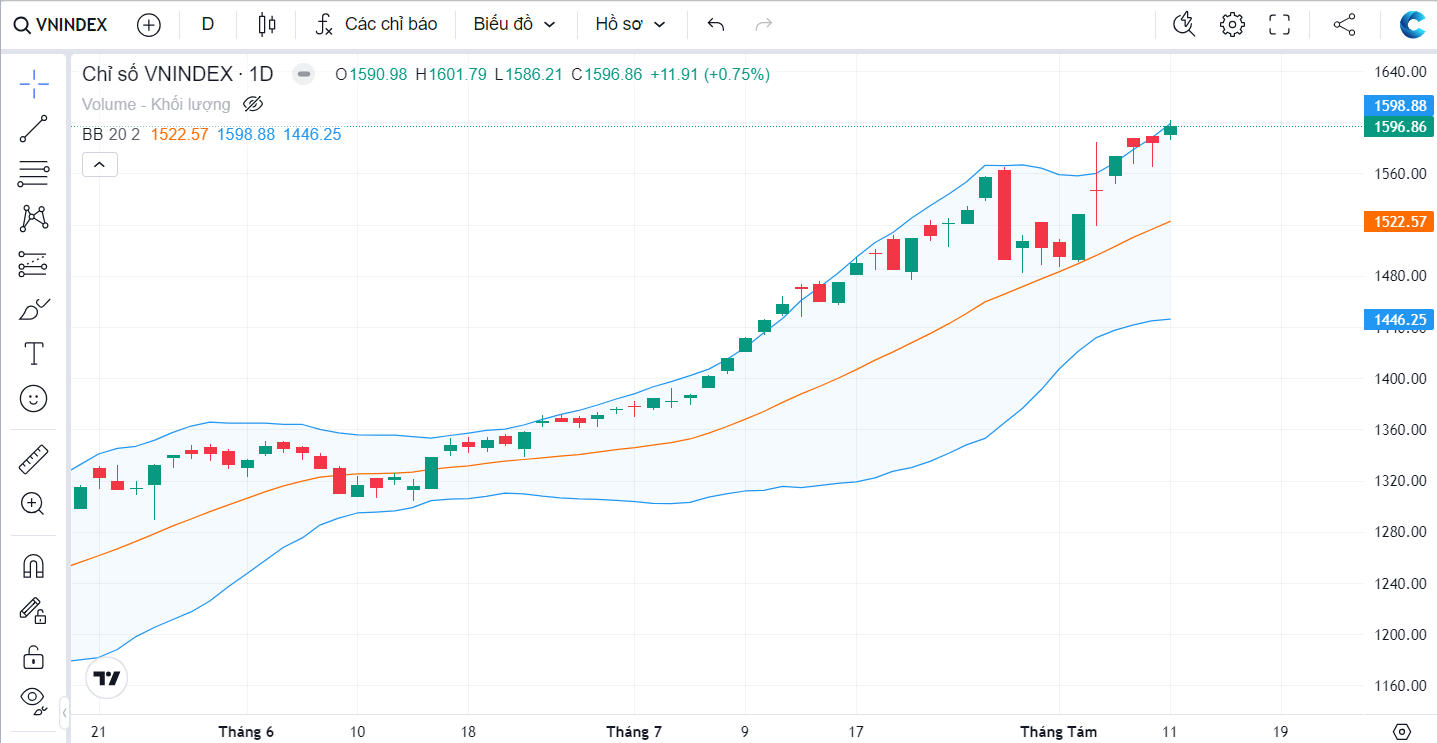Expand the Hồ sơ dropdown menu

pos(630,24)
